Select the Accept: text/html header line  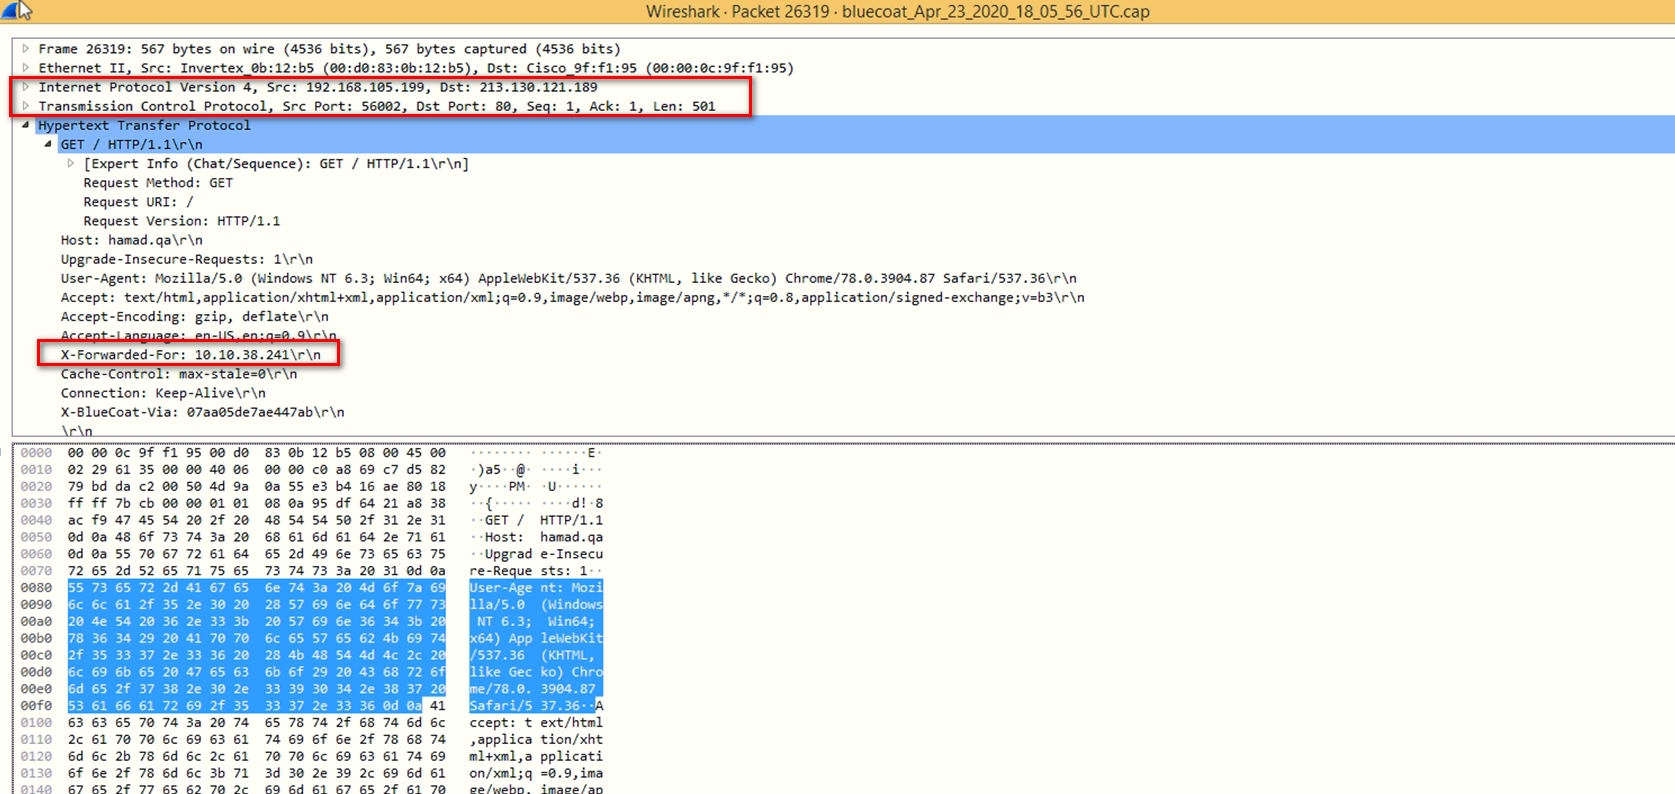click(x=572, y=297)
